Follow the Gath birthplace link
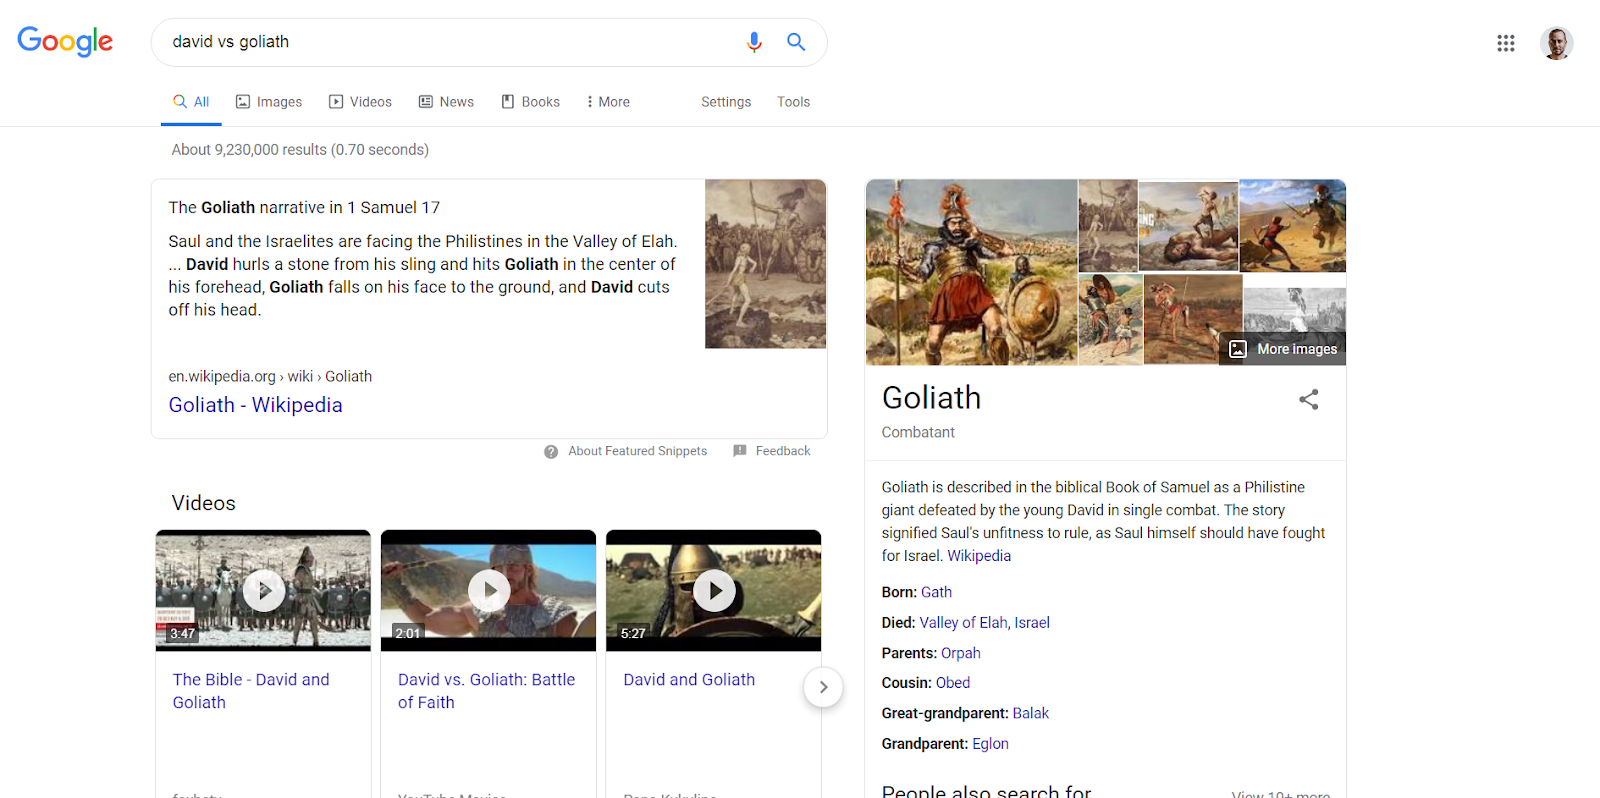1600x798 pixels. click(x=937, y=592)
